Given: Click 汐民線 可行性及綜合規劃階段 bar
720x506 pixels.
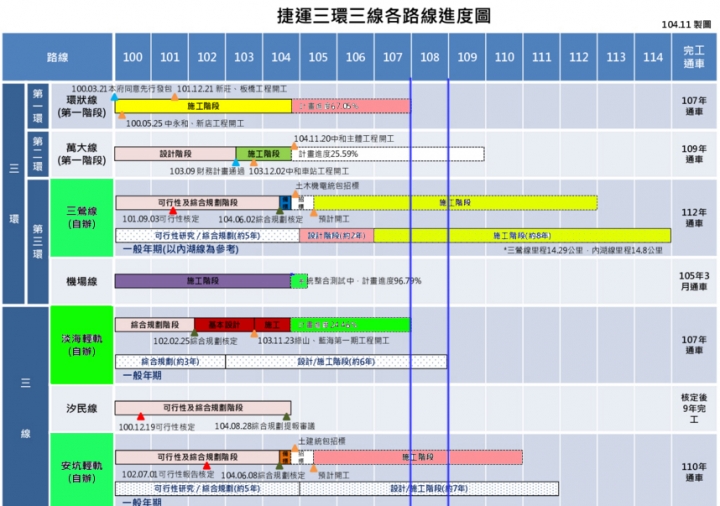Looking at the screenshot, I should [203, 408].
